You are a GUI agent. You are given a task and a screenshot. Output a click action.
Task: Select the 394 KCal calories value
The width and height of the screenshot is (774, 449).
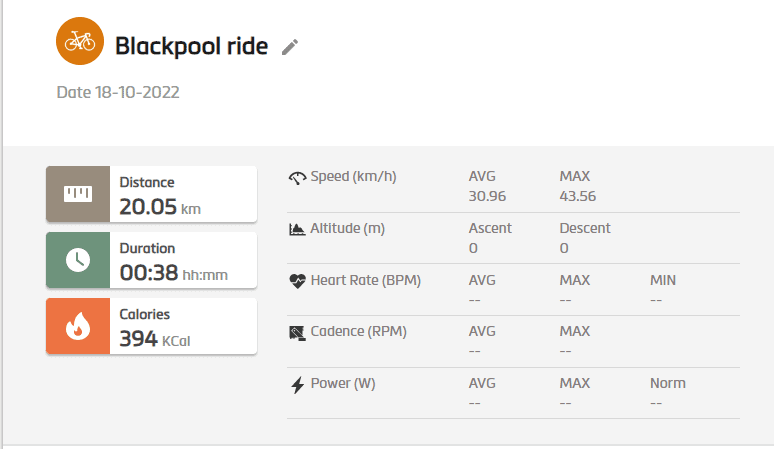tap(155, 339)
